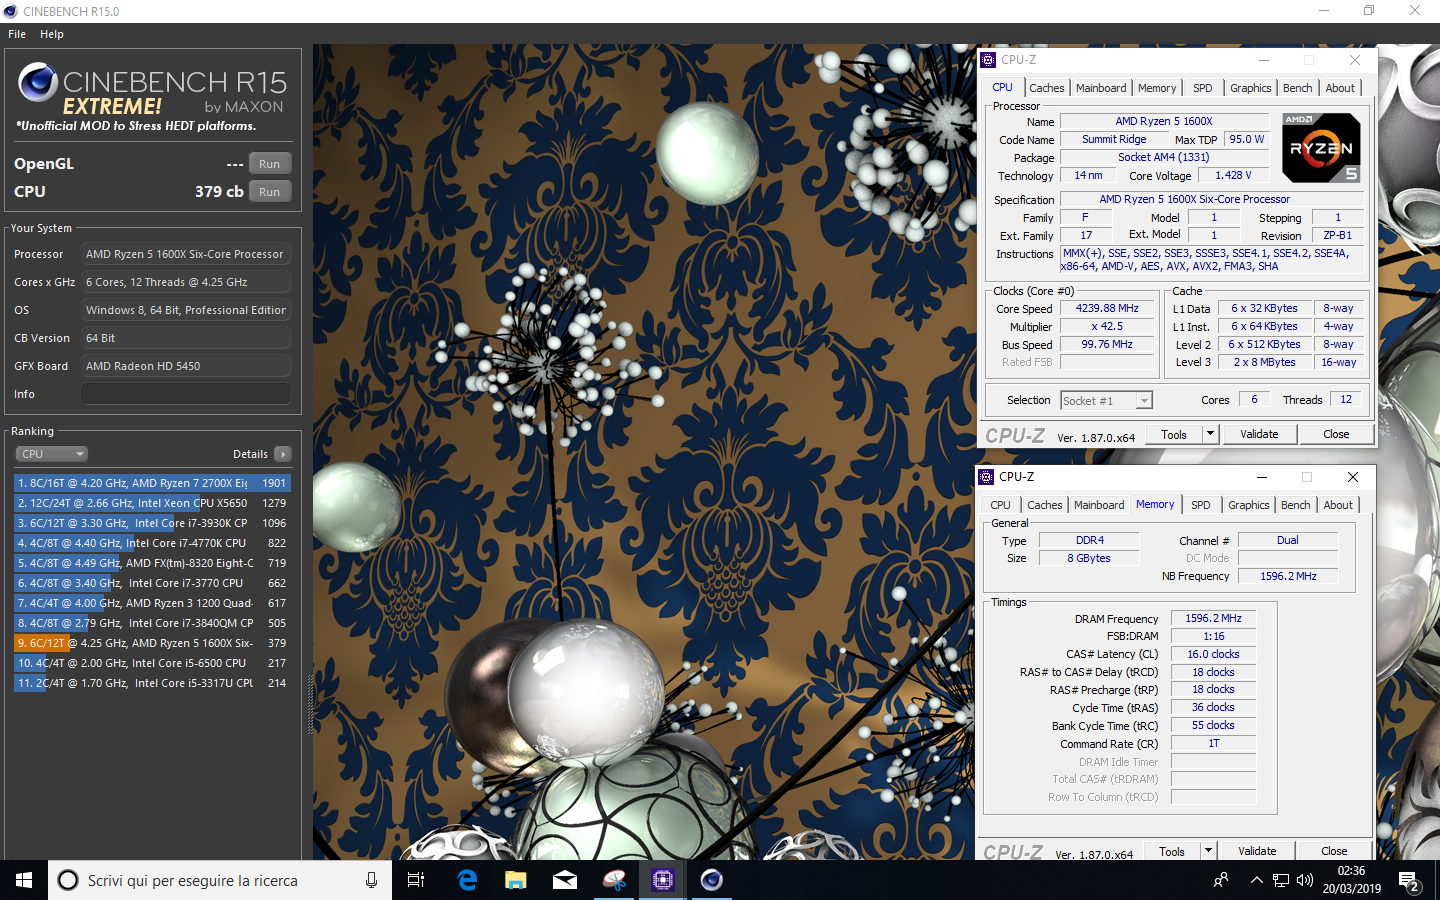Switch to Mainboard tab in upper CPU-Z
The image size is (1440, 900).
click(x=1101, y=88)
